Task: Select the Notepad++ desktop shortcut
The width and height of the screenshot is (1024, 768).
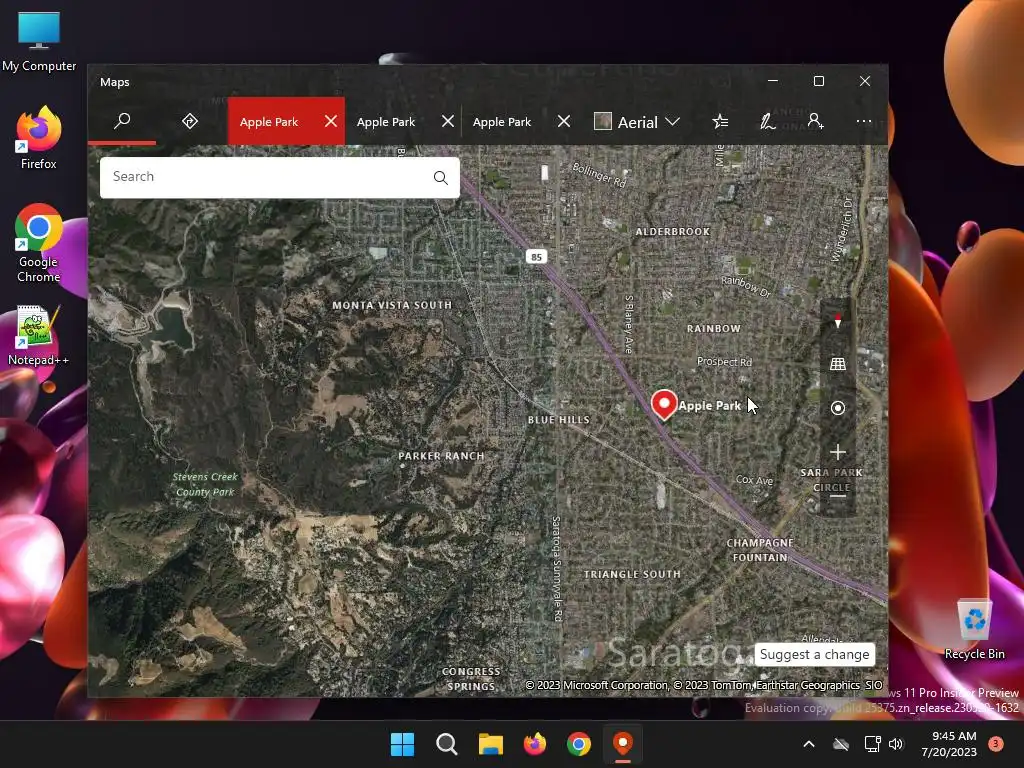Action: point(39,336)
